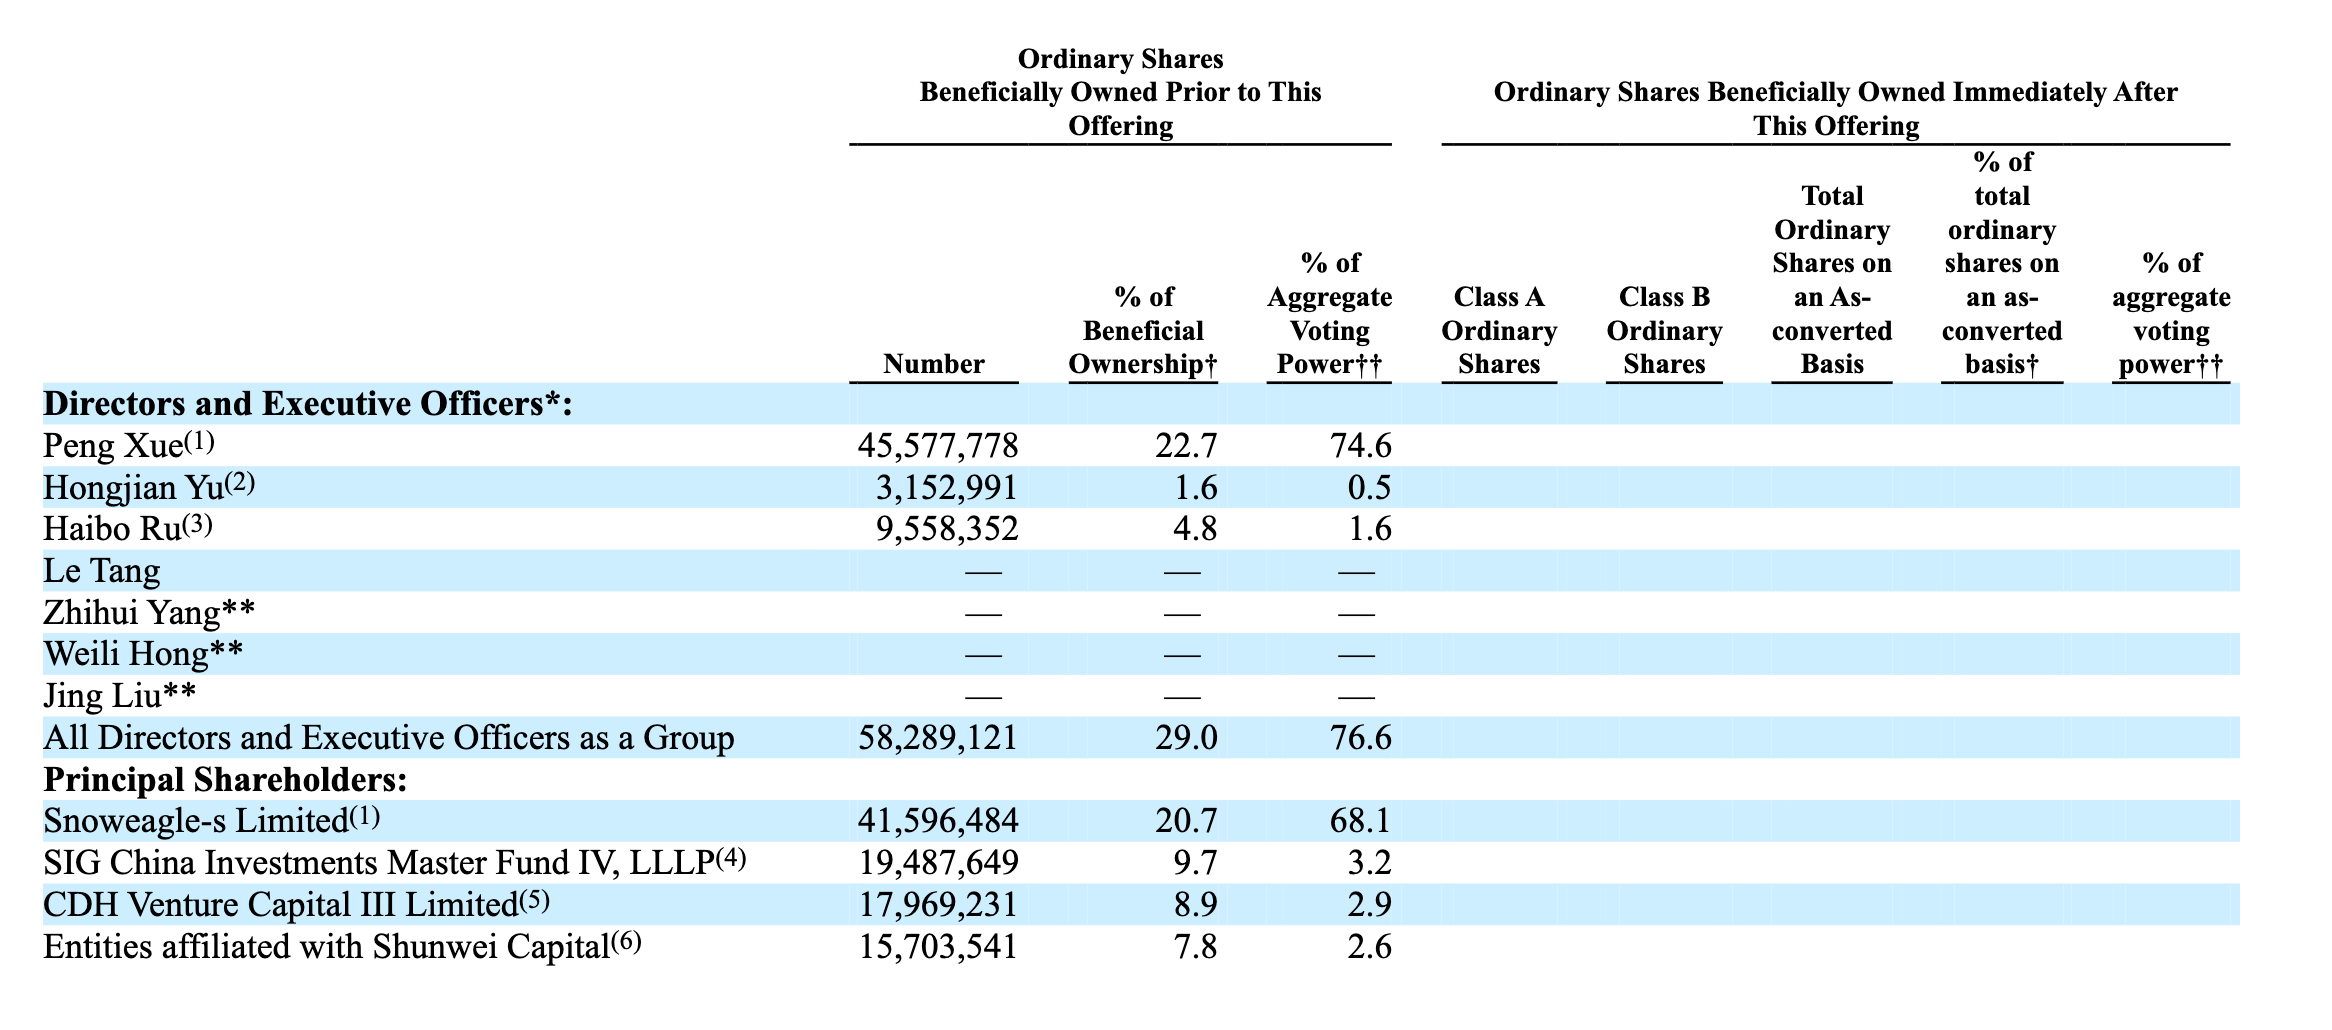Click 'All Directors and Executive Officers as a Group'
This screenshot has height=1030, width=2332.
[389, 738]
